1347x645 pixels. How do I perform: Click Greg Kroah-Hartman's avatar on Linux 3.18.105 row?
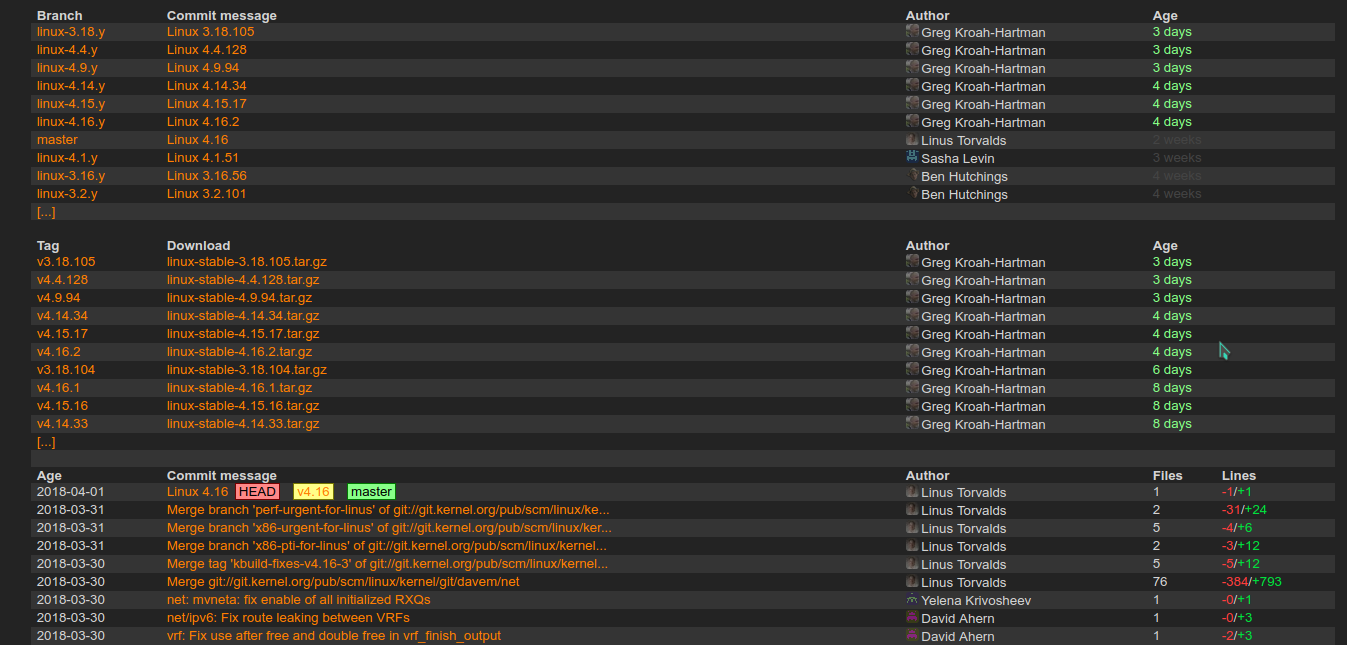[x=911, y=31]
